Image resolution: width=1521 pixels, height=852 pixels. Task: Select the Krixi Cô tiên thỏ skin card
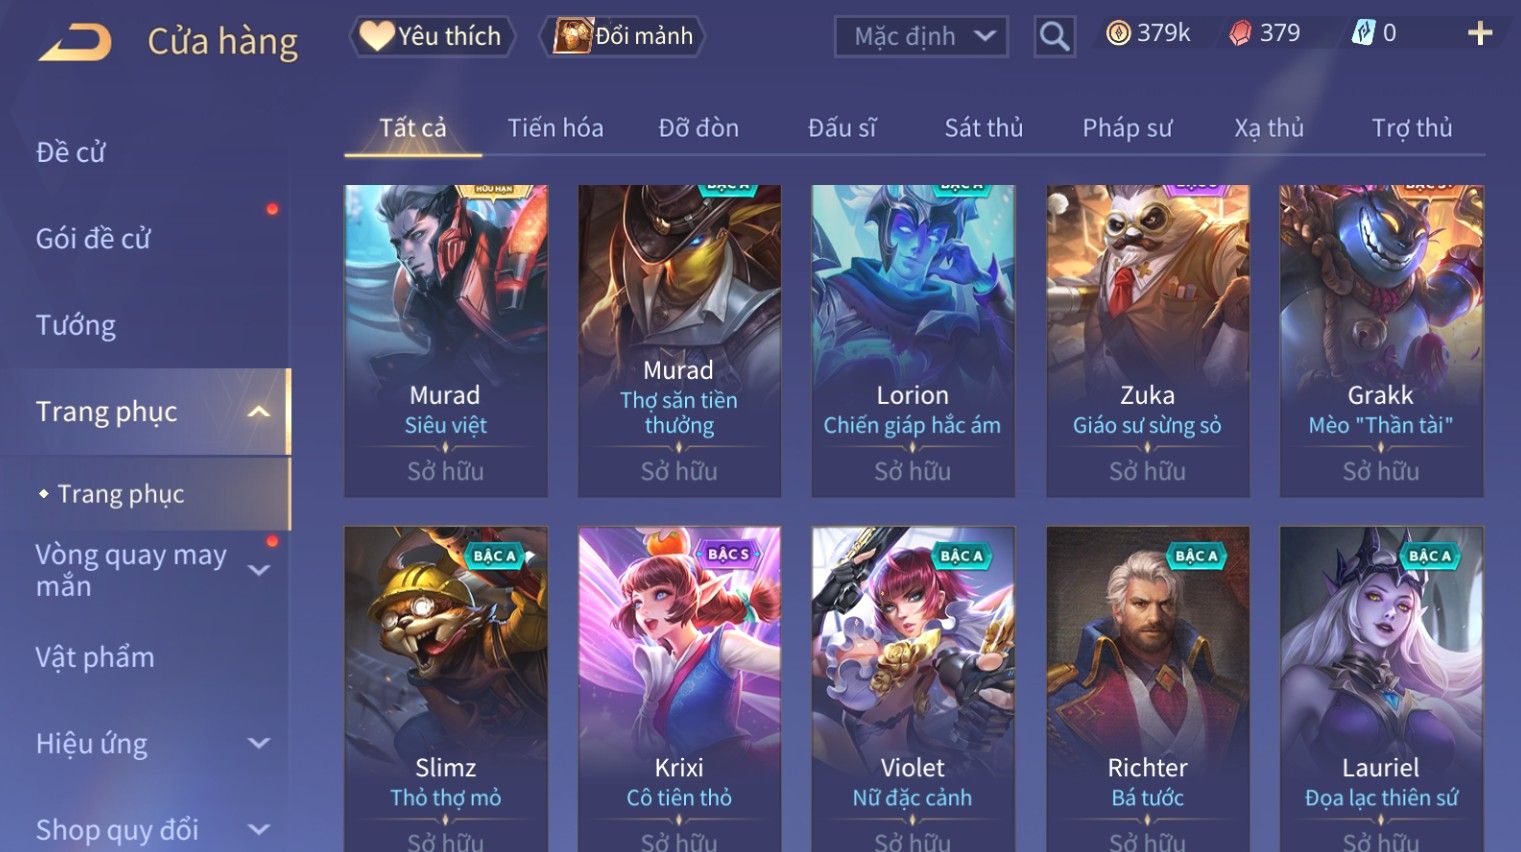pyautogui.click(x=679, y=689)
